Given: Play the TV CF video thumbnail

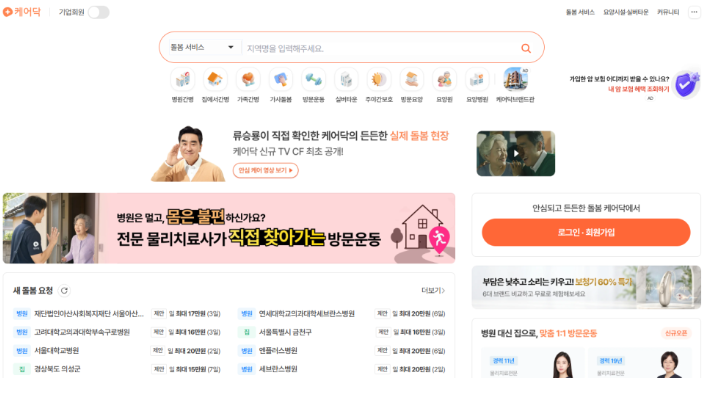Looking at the screenshot, I should point(516,153).
